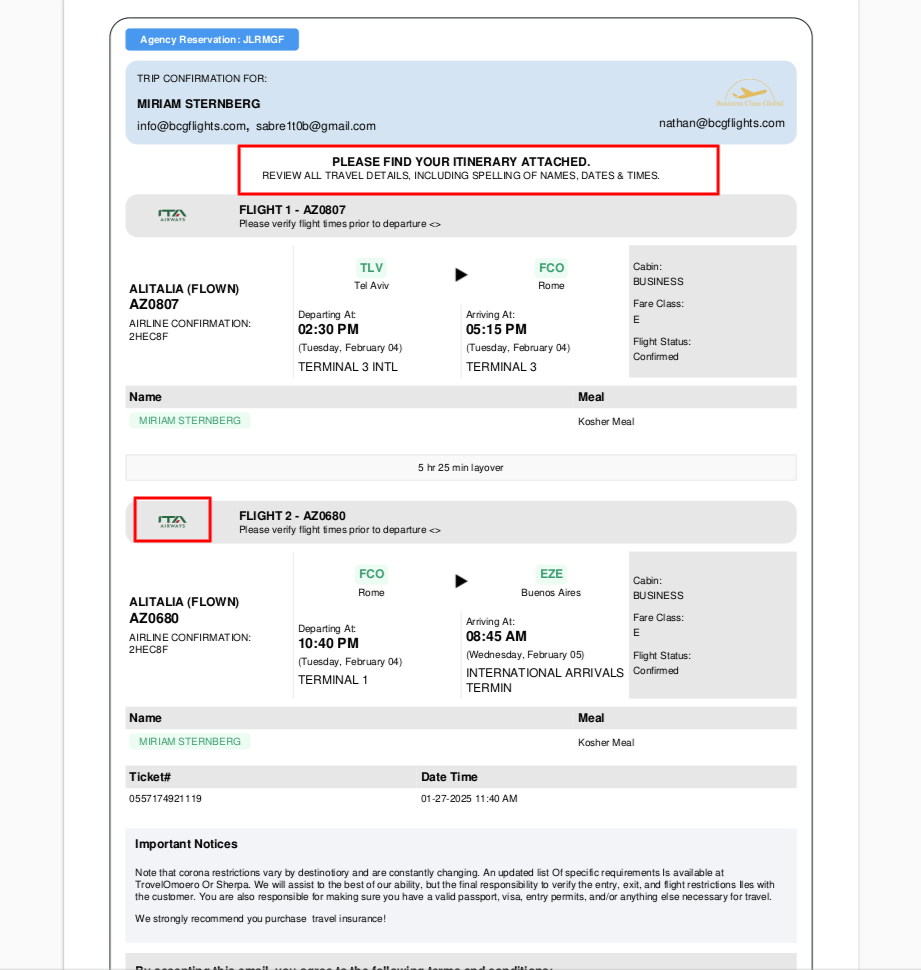Click the 08:45 AM arrival time
This screenshot has height=970, width=921.
click(496, 637)
